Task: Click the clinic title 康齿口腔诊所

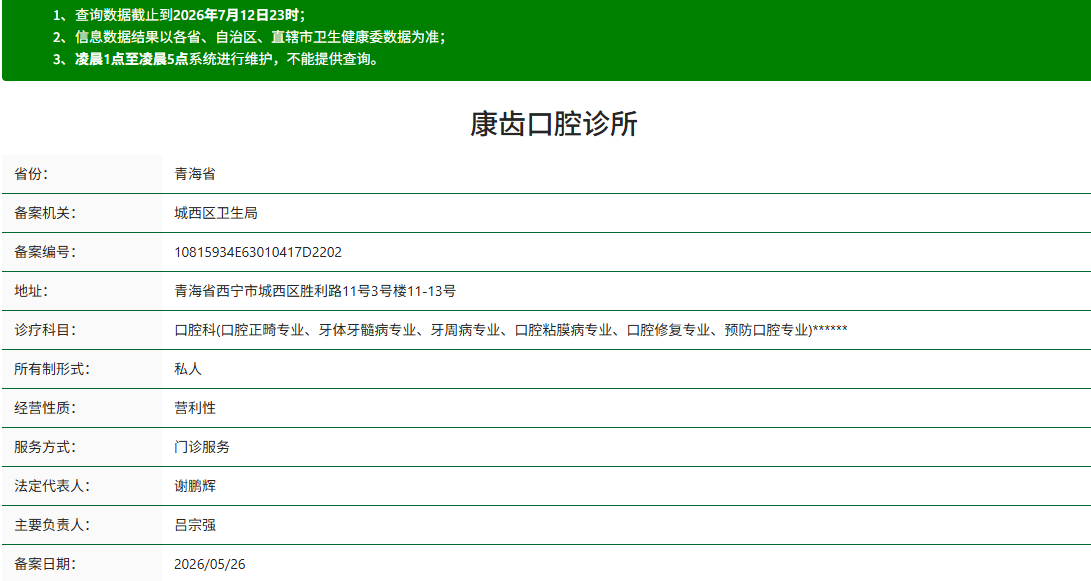Action: click(x=553, y=124)
